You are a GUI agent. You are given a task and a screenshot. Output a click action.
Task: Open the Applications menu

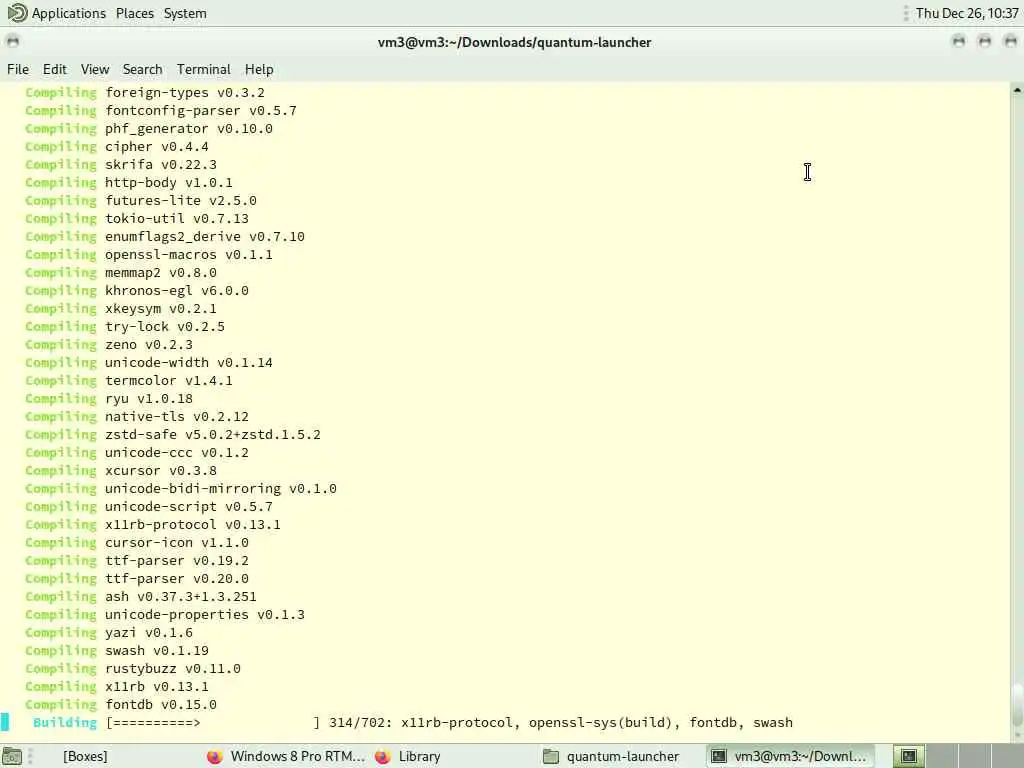(x=69, y=13)
